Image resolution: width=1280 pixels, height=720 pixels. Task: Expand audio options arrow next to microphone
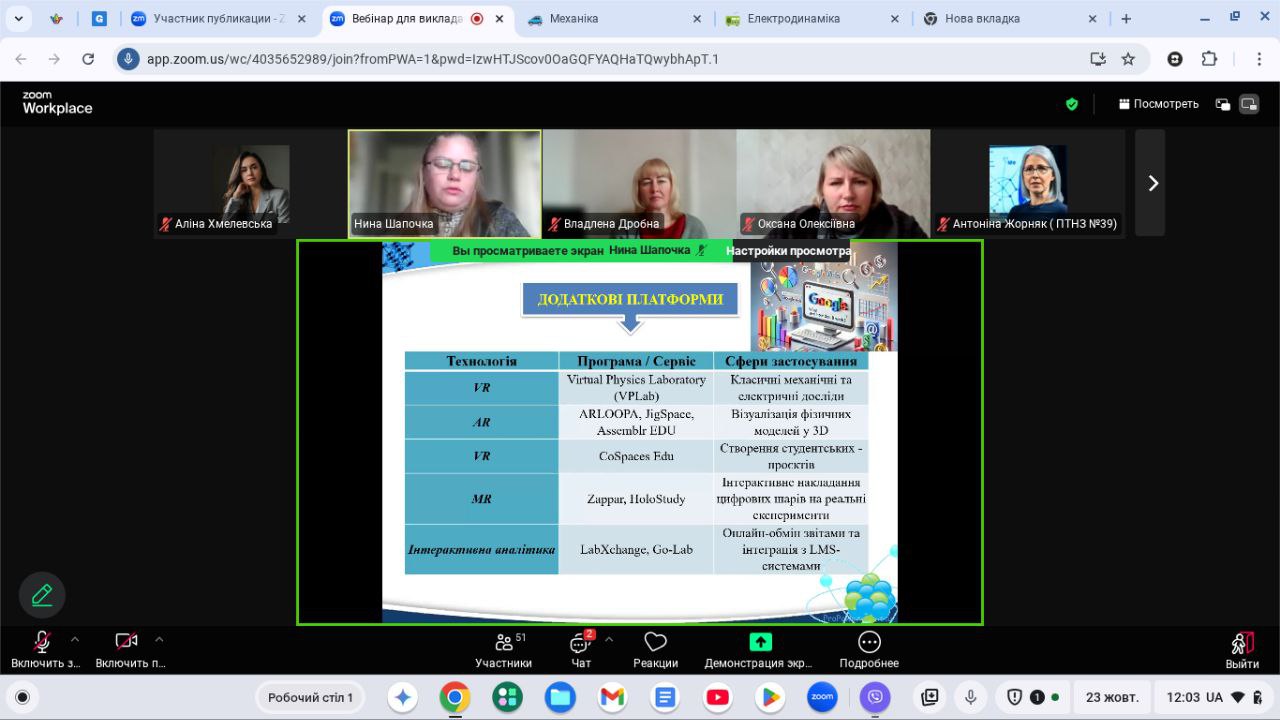[74, 640]
